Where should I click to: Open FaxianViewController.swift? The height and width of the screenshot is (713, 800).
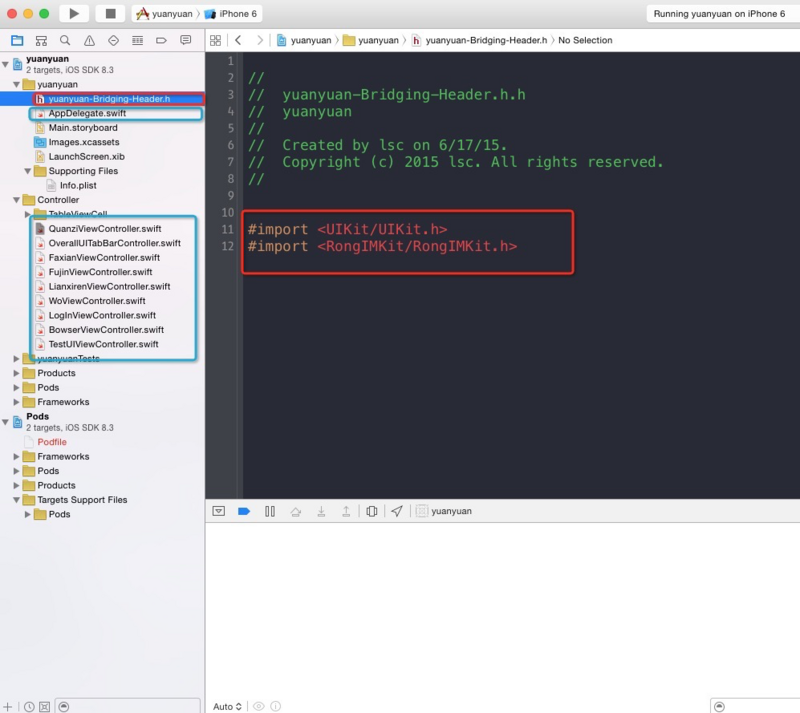coord(102,258)
